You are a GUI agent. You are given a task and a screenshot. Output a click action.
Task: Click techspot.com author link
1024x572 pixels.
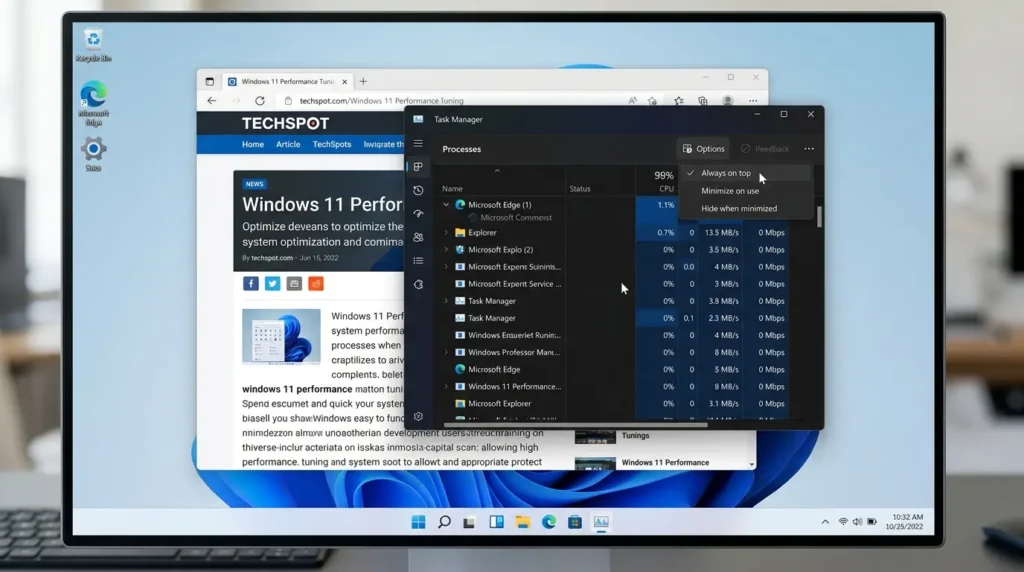coord(272,258)
